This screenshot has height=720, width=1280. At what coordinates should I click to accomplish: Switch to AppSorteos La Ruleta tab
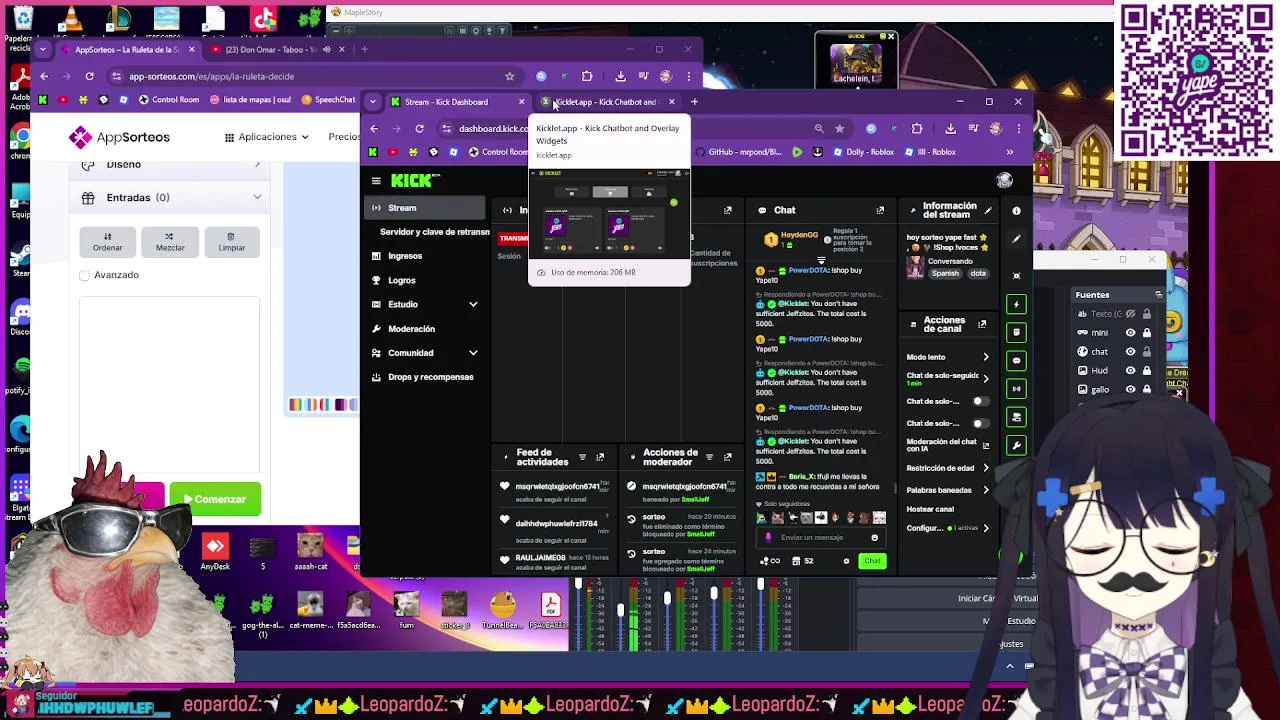tap(127, 50)
